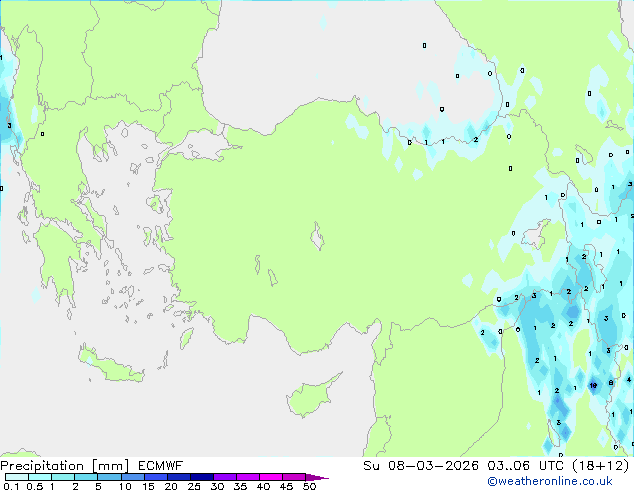Click the legend arrow tip beyond 50 mm

click(317, 477)
